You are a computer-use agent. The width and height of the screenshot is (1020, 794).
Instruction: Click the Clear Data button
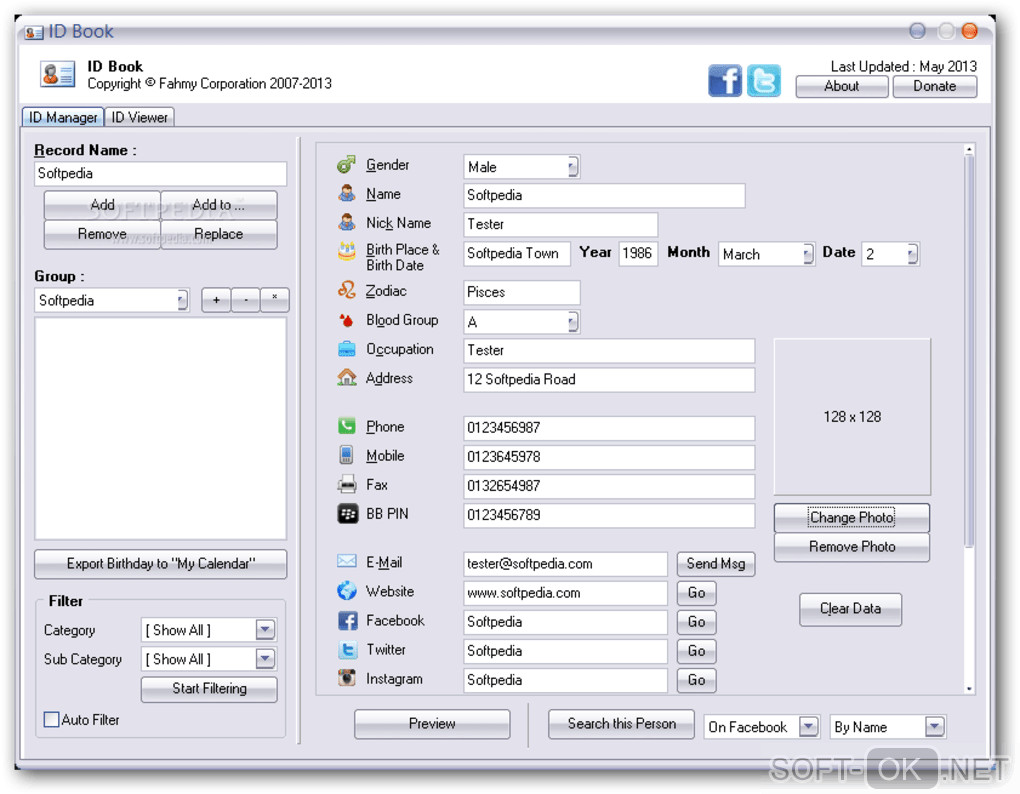(850, 609)
